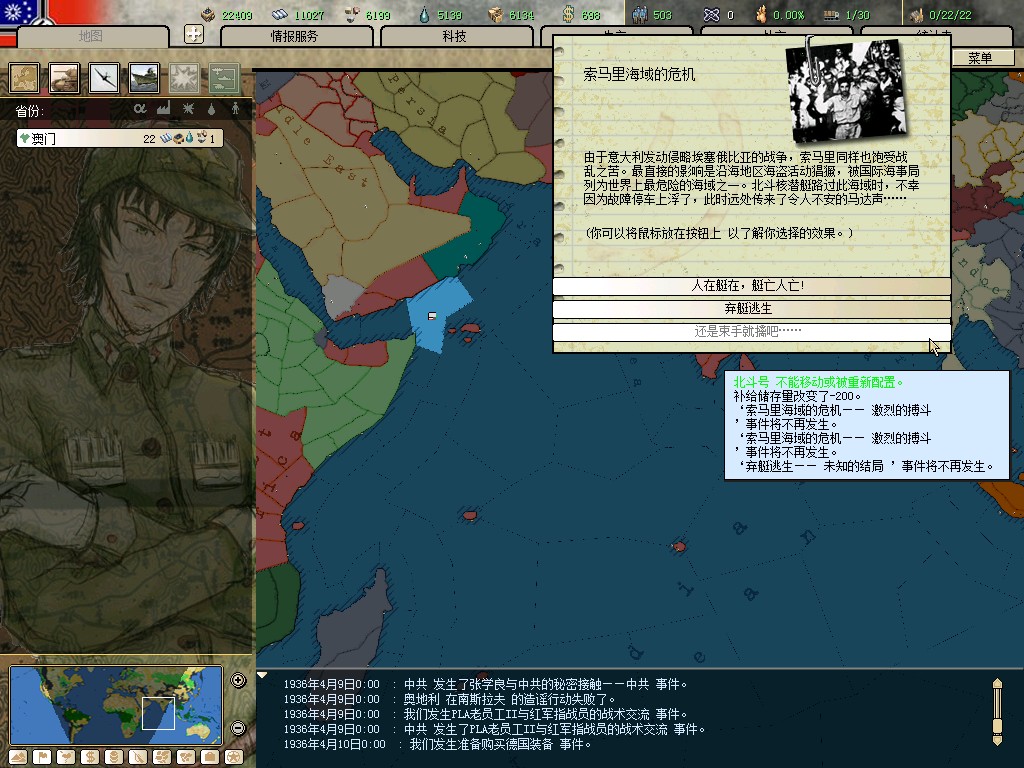Click the industrial capacity icon 0/22/22
This screenshot has width=1024, height=768.
tap(916, 14)
